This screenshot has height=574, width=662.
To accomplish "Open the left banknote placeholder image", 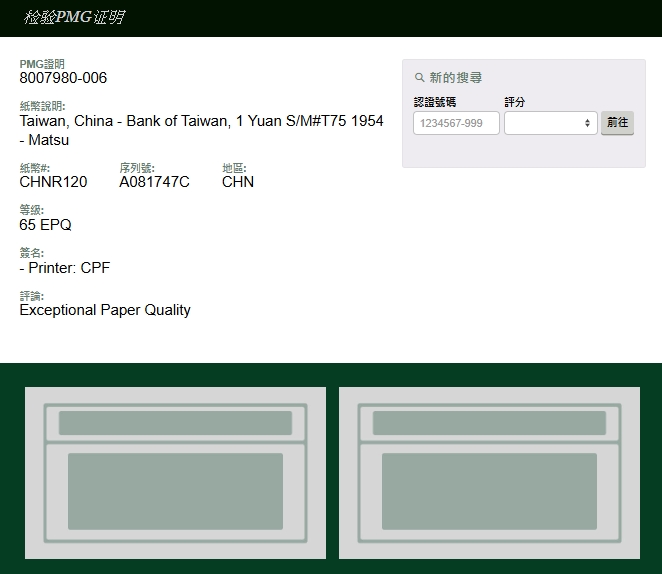I will point(175,473).
